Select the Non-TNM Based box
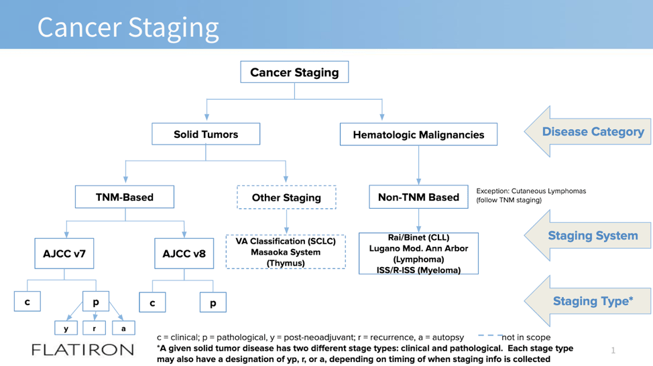 click(419, 197)
